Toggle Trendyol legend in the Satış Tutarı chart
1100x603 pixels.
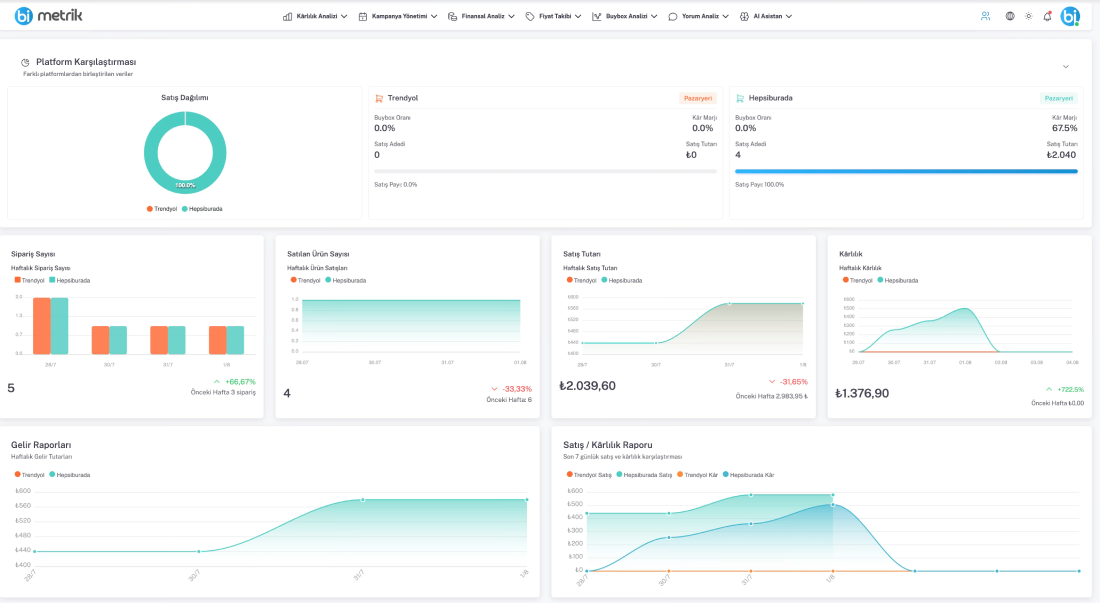582,280
